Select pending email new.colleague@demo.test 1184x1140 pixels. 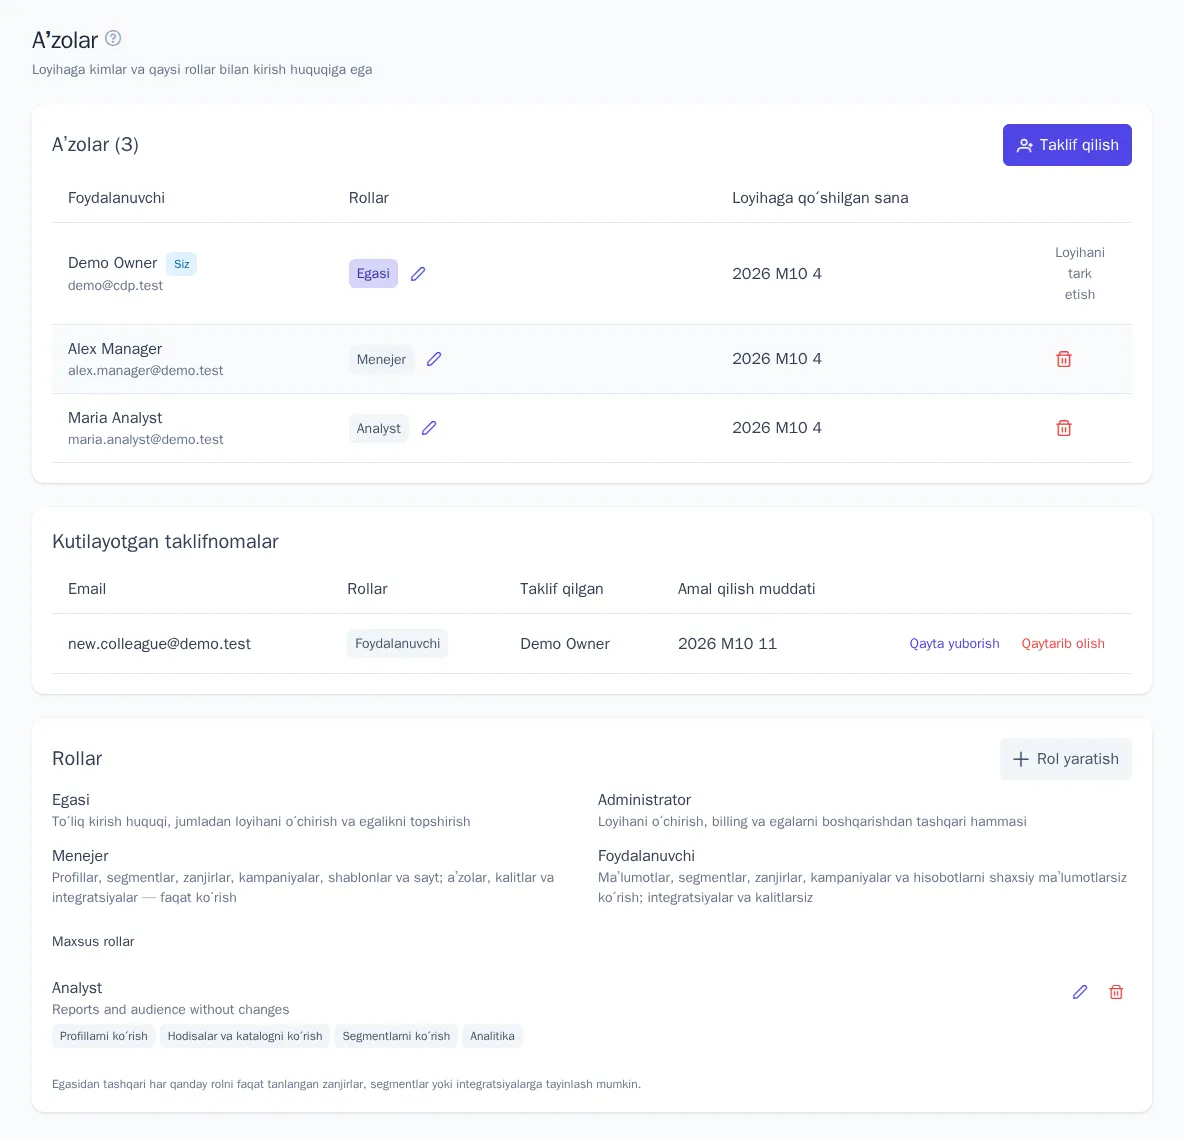tap(159, 644)
